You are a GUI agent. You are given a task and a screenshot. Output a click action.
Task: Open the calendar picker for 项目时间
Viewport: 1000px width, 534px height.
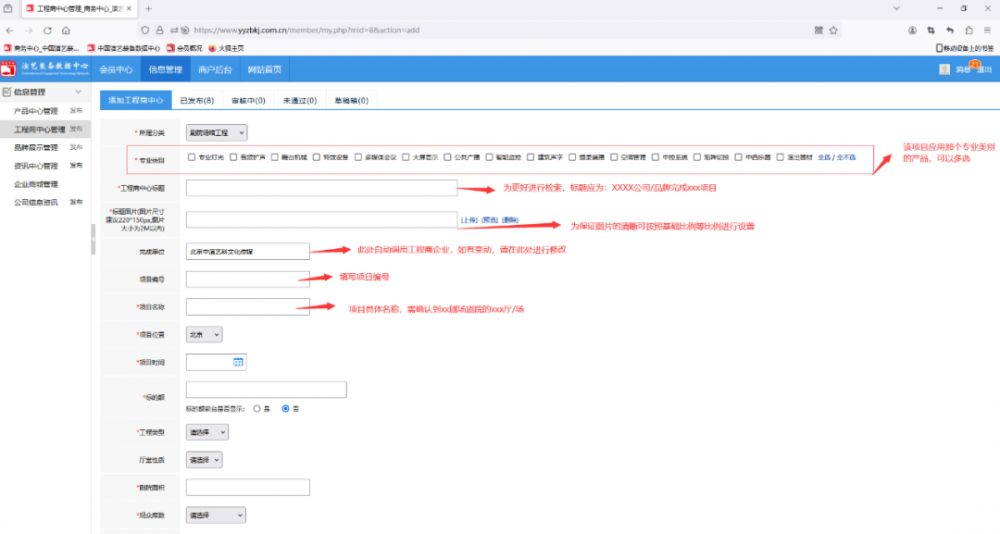pos(238,361)
